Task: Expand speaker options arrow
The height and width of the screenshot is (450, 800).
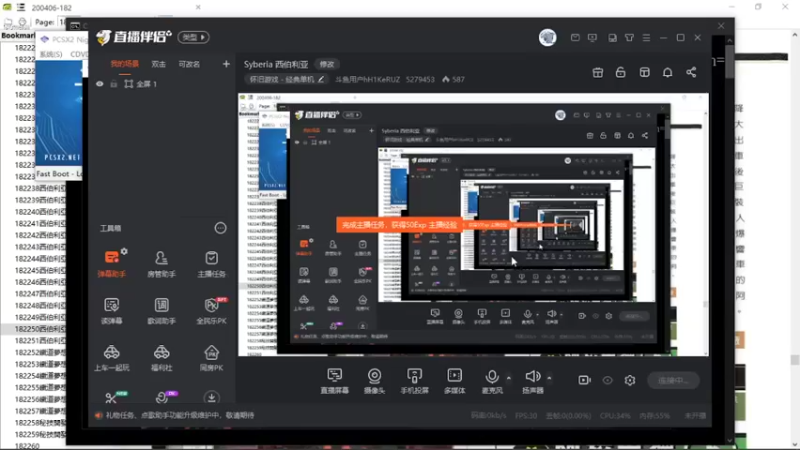Action: point(549,378)
